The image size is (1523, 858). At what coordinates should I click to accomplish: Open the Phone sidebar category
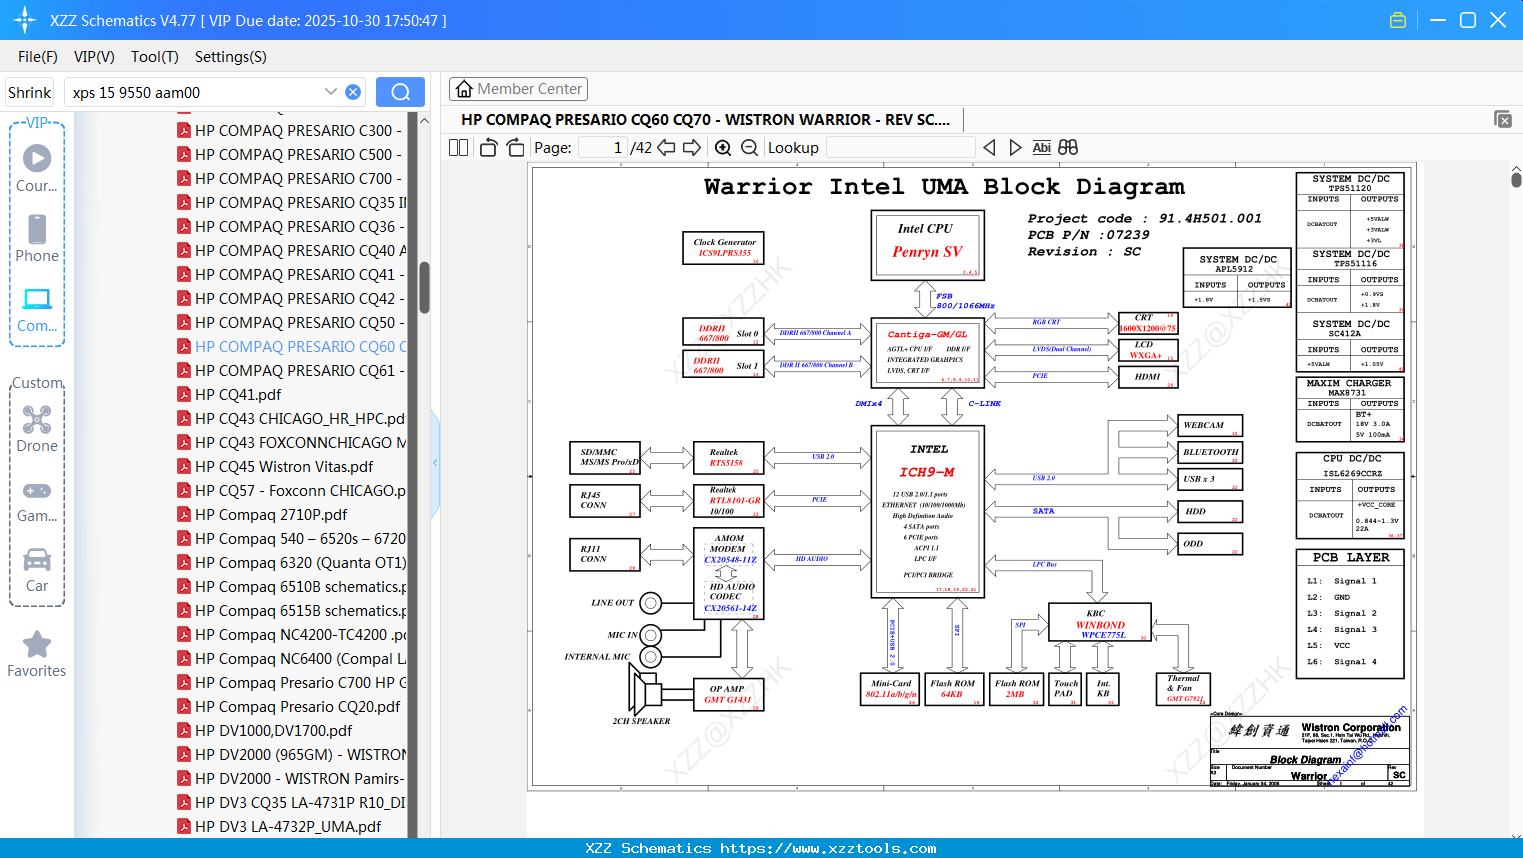(x=37, y=238)
